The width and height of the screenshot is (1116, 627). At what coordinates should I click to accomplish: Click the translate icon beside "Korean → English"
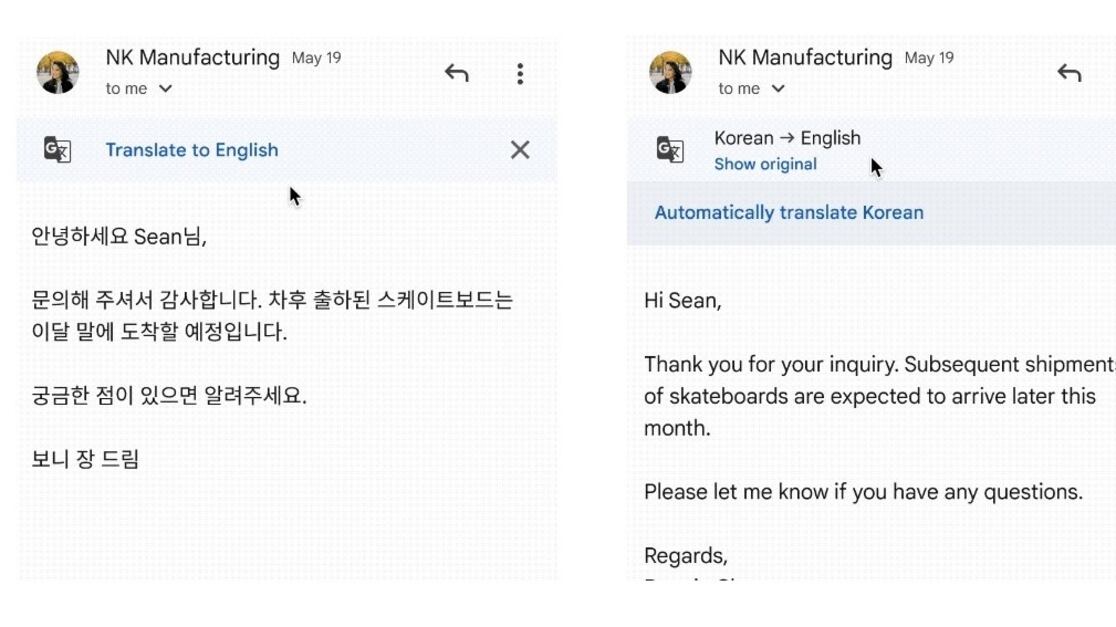(x=670, y=150)
